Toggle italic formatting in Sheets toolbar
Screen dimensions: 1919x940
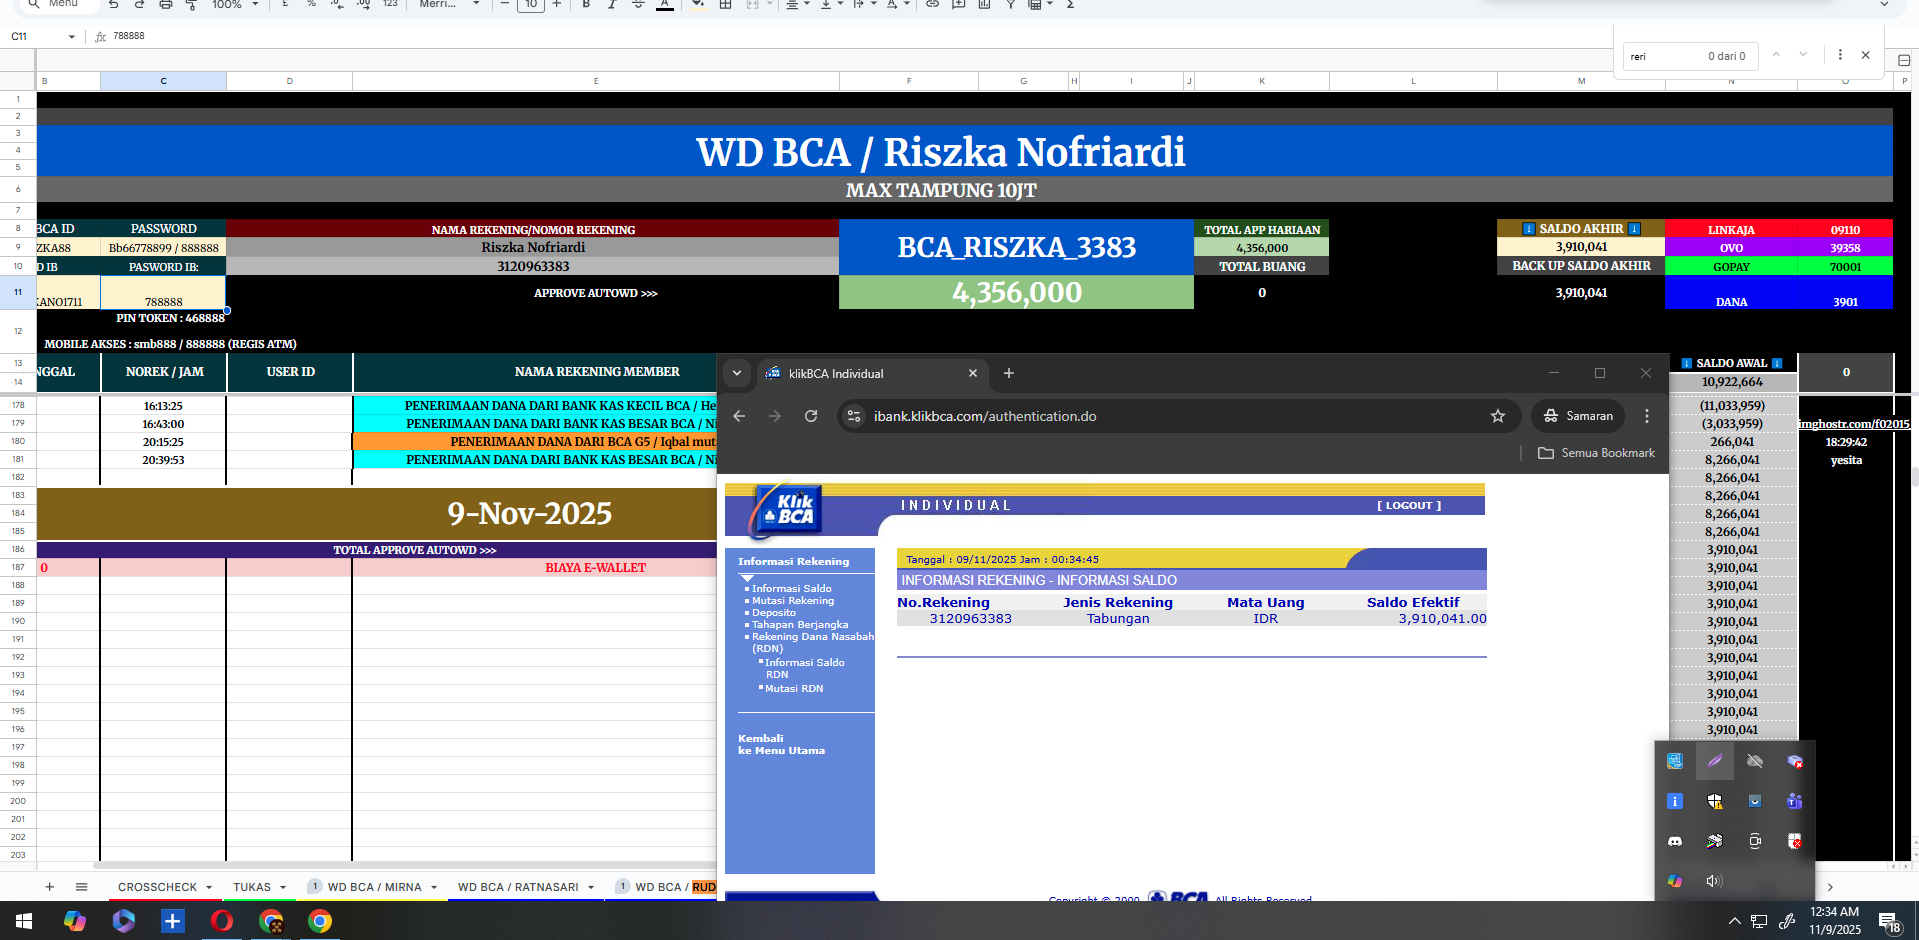coord(612,5)
